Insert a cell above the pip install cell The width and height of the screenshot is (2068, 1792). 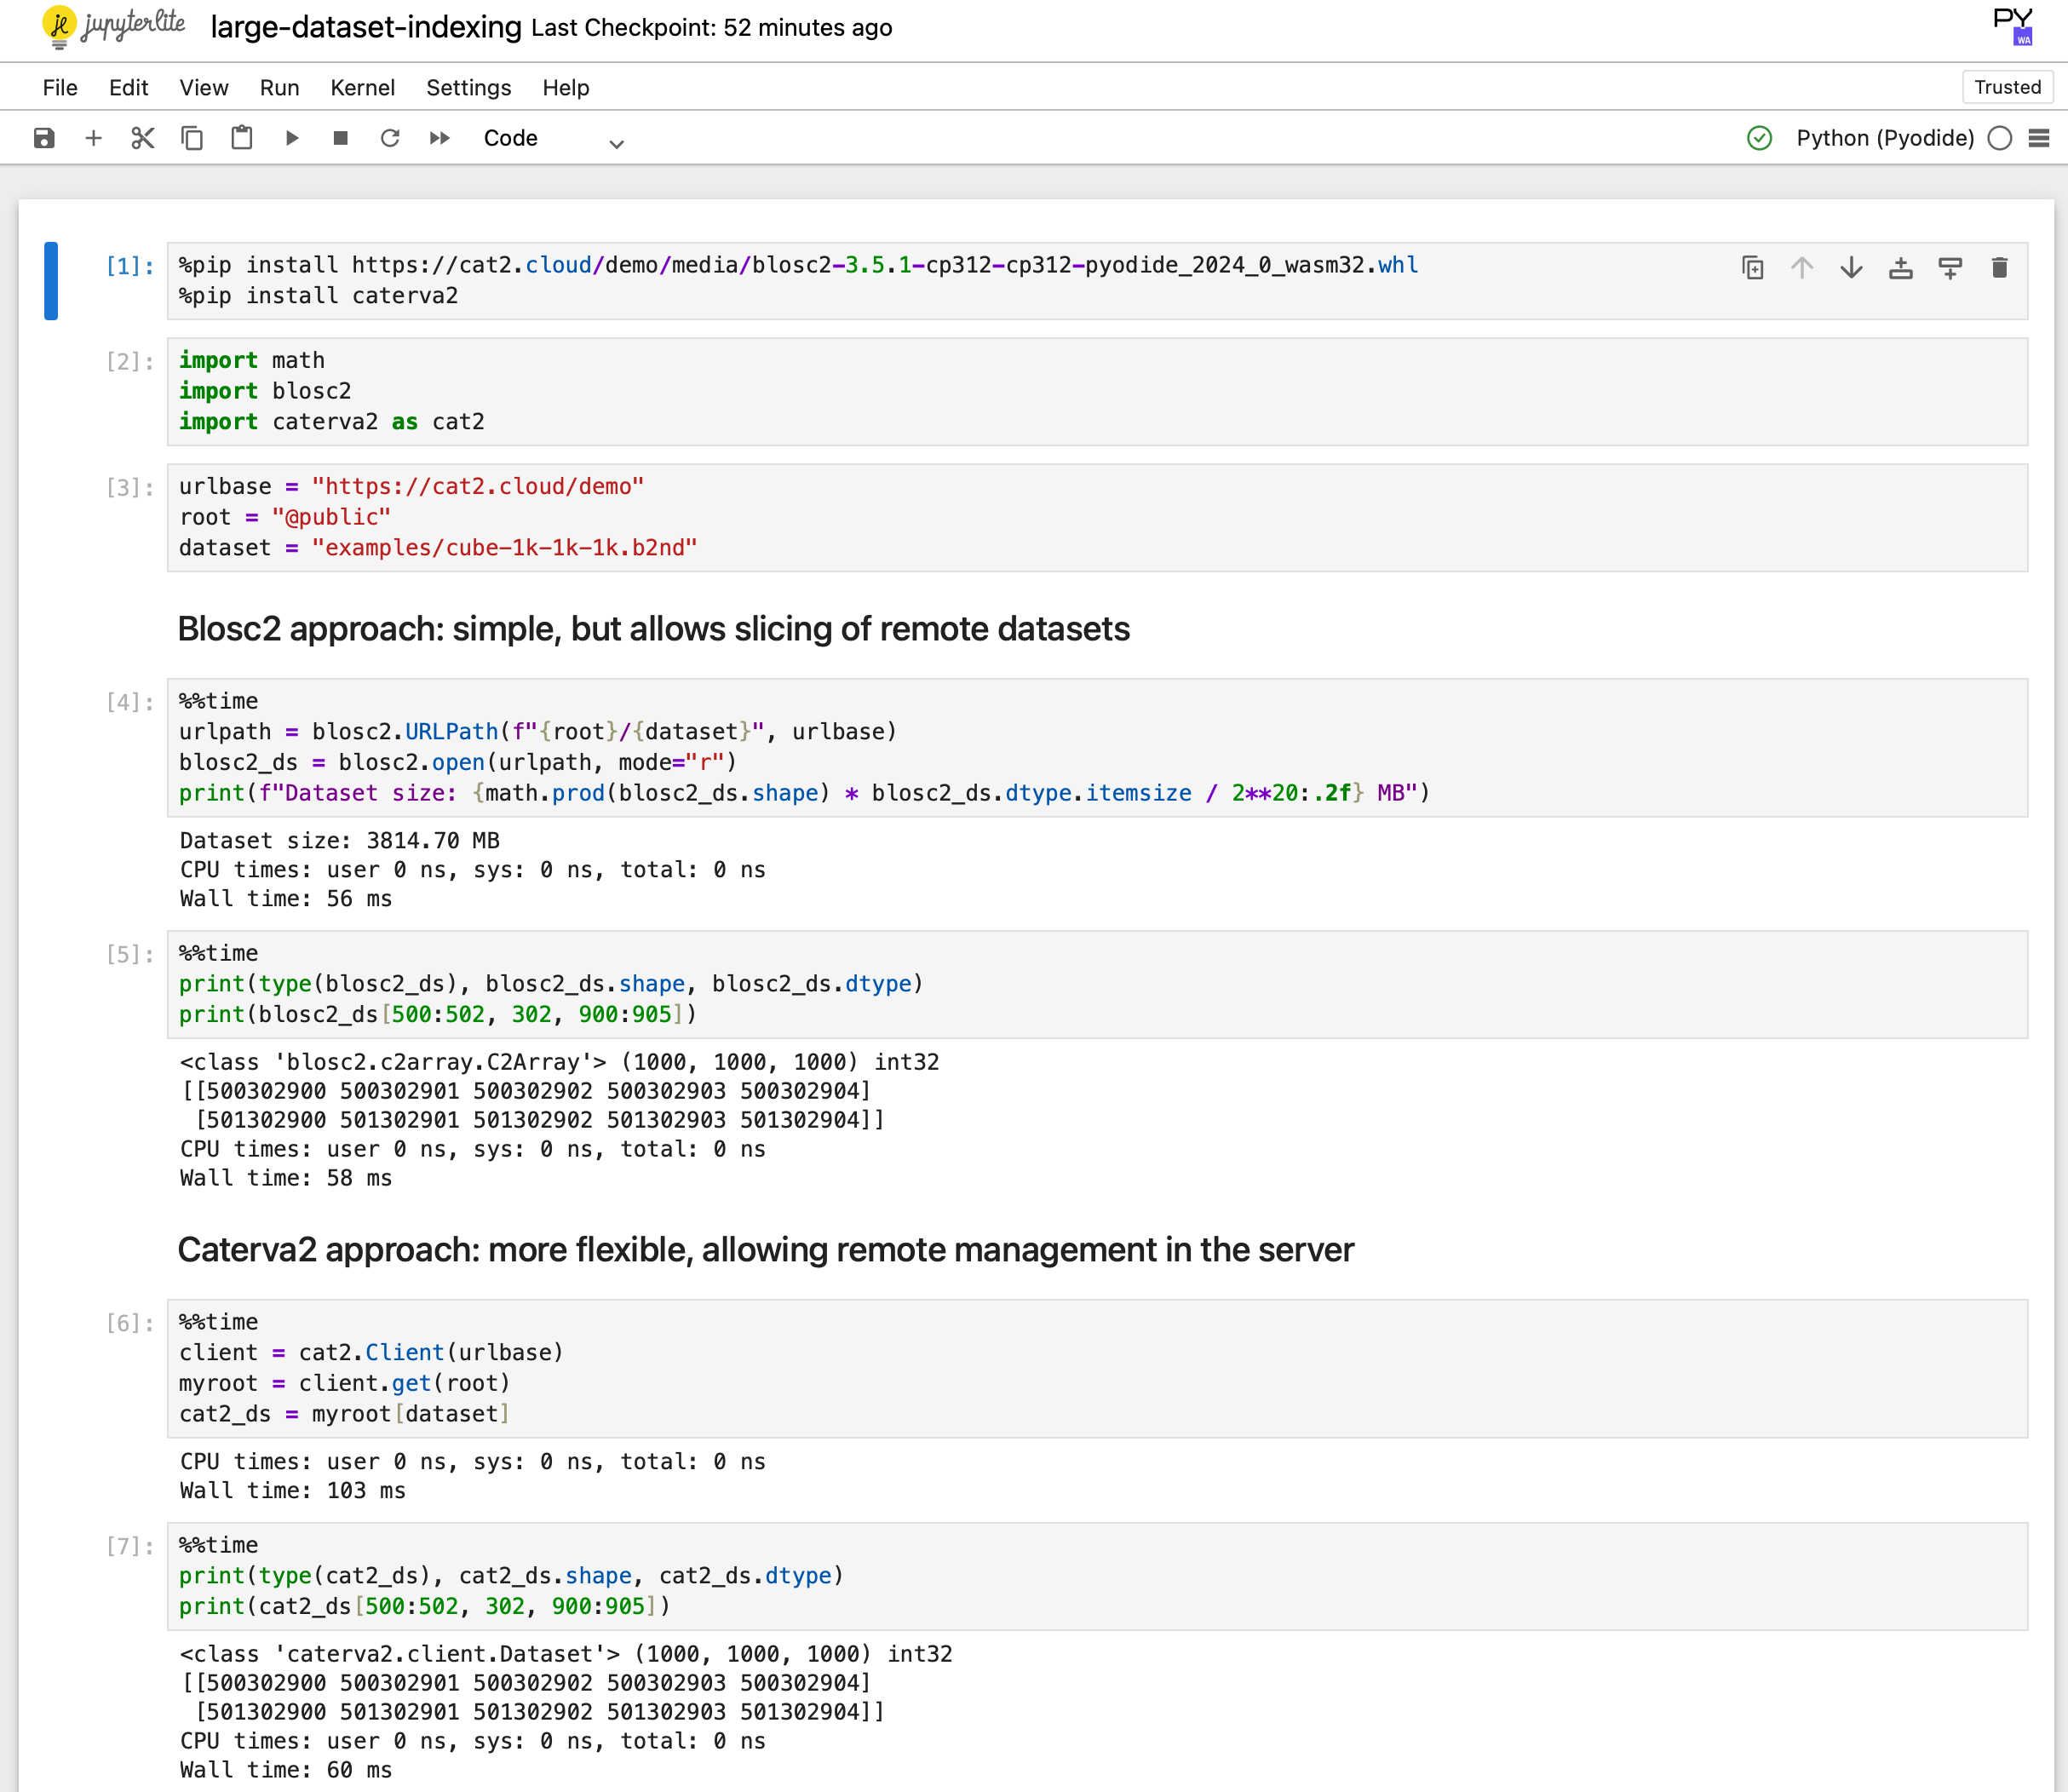1901,267
